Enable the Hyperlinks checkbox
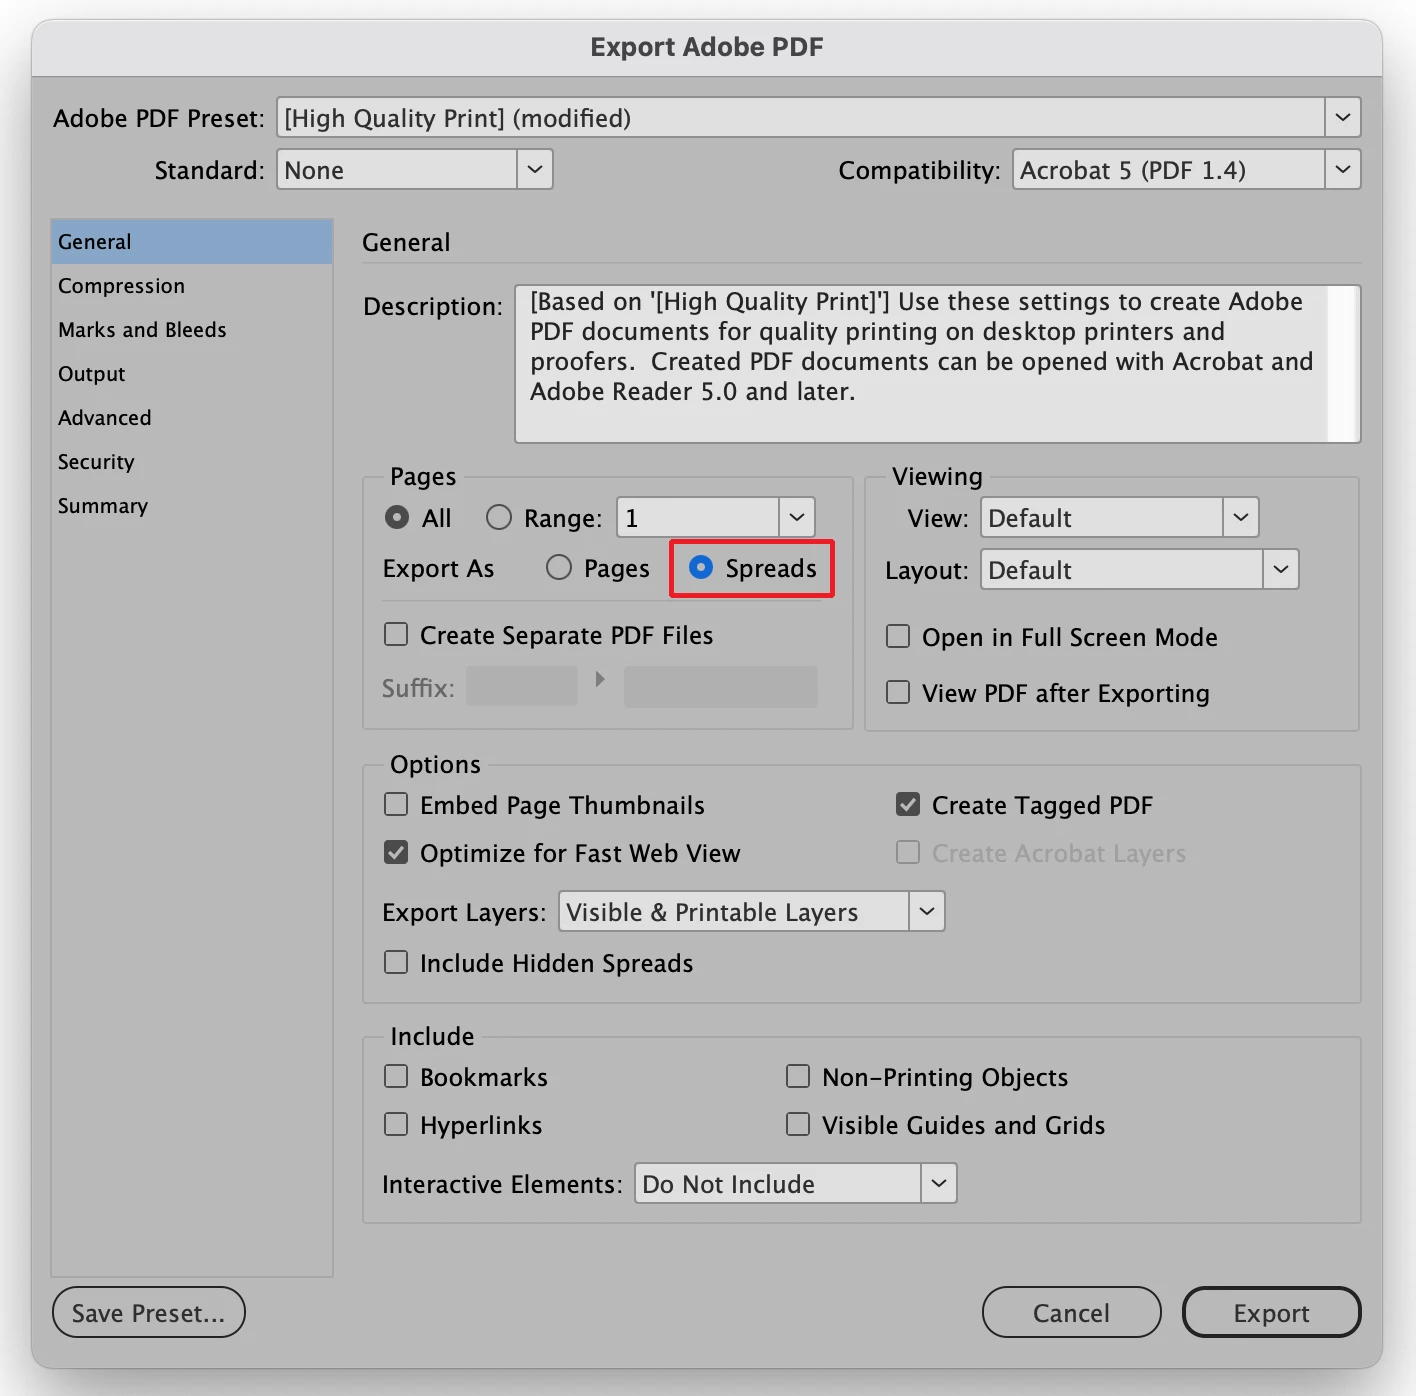Image resolution: width=1416 pixels, height=1396 pixels. (397, 1125)
